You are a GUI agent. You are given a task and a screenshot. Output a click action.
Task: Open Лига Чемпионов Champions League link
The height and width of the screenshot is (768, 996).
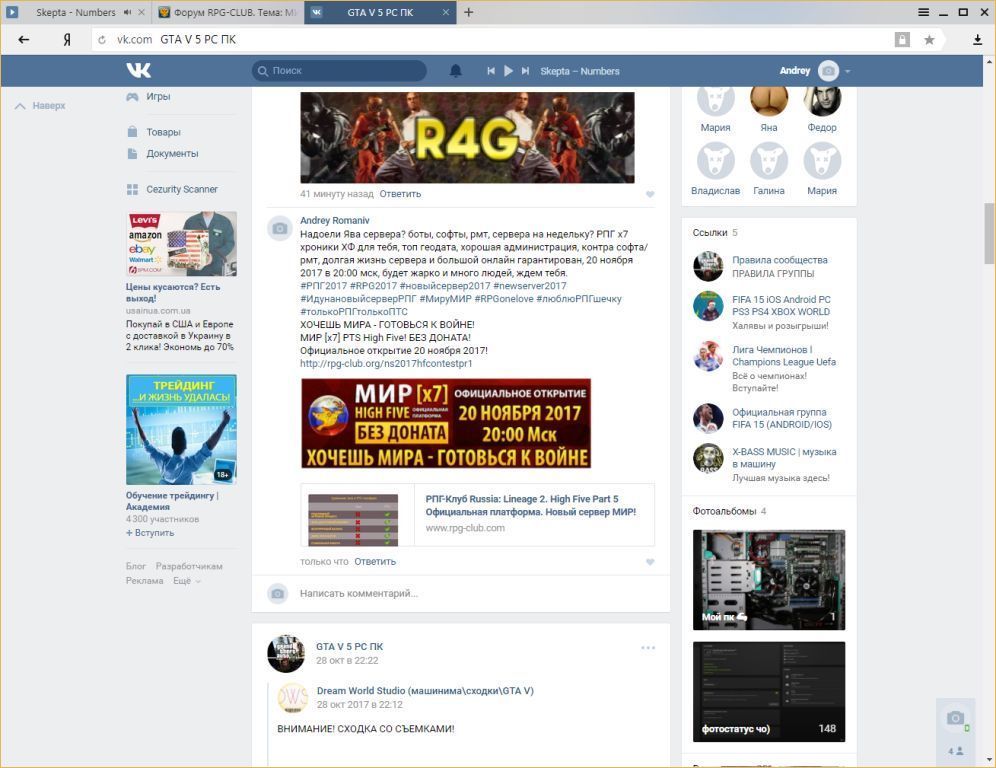pyautogui.click(x=783, y=356)
